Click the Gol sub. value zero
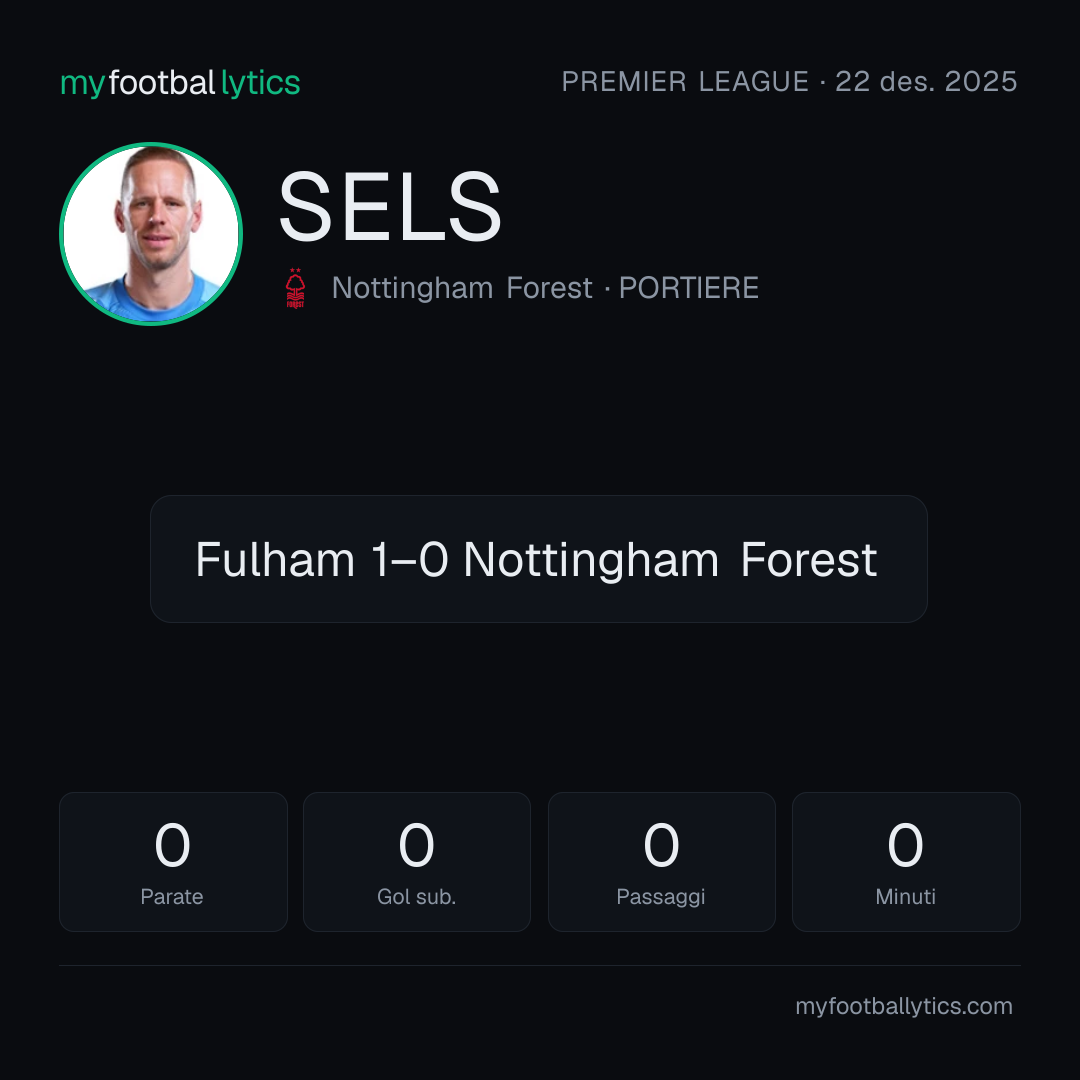Viewport: 1080px width, 1080px height. click(417, 844)
